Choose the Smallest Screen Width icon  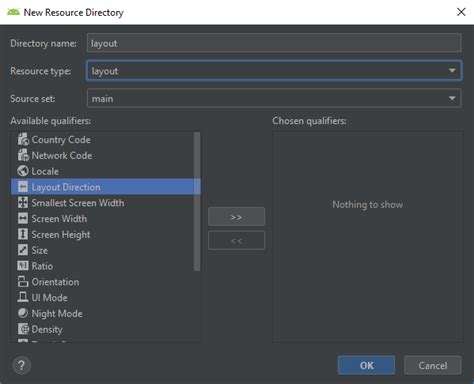pyautogui.click(x=23, y=203)
